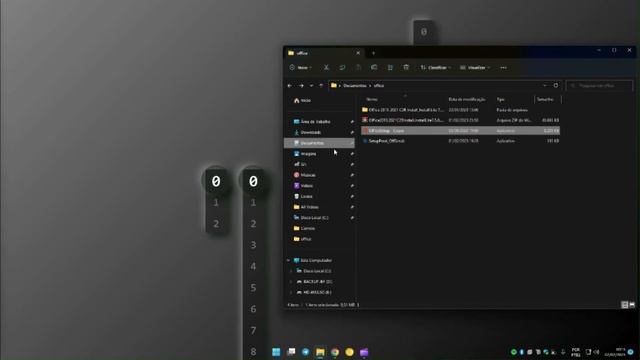
Task: Expand Disco Local (C:) under Este Computador
Action: (x=291, y=271)
